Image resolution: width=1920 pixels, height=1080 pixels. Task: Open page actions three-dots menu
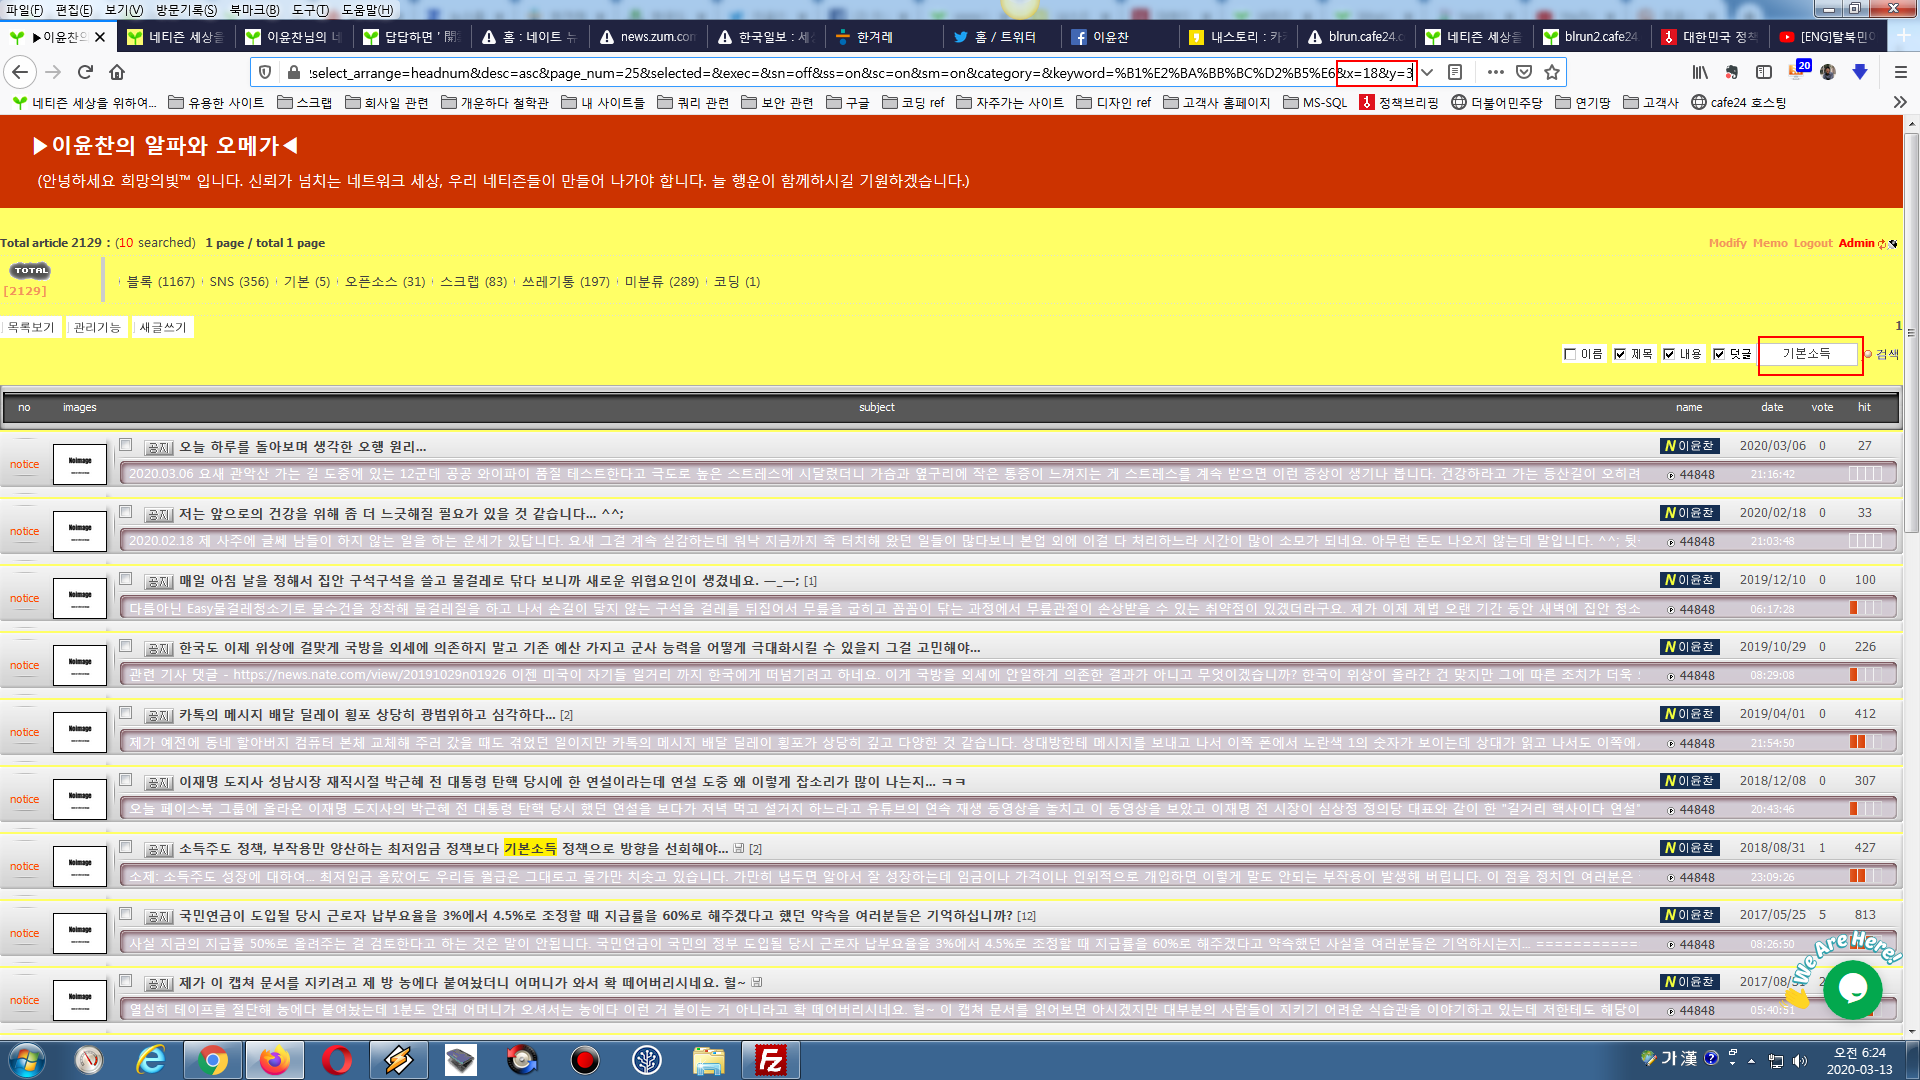pyautogui.click(x=1495, y=72)
